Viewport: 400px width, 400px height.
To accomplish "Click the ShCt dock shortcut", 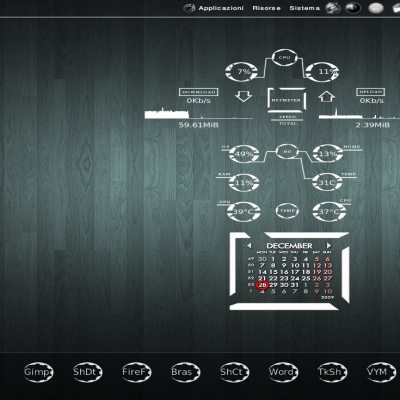I will click(x=234, y=372).
